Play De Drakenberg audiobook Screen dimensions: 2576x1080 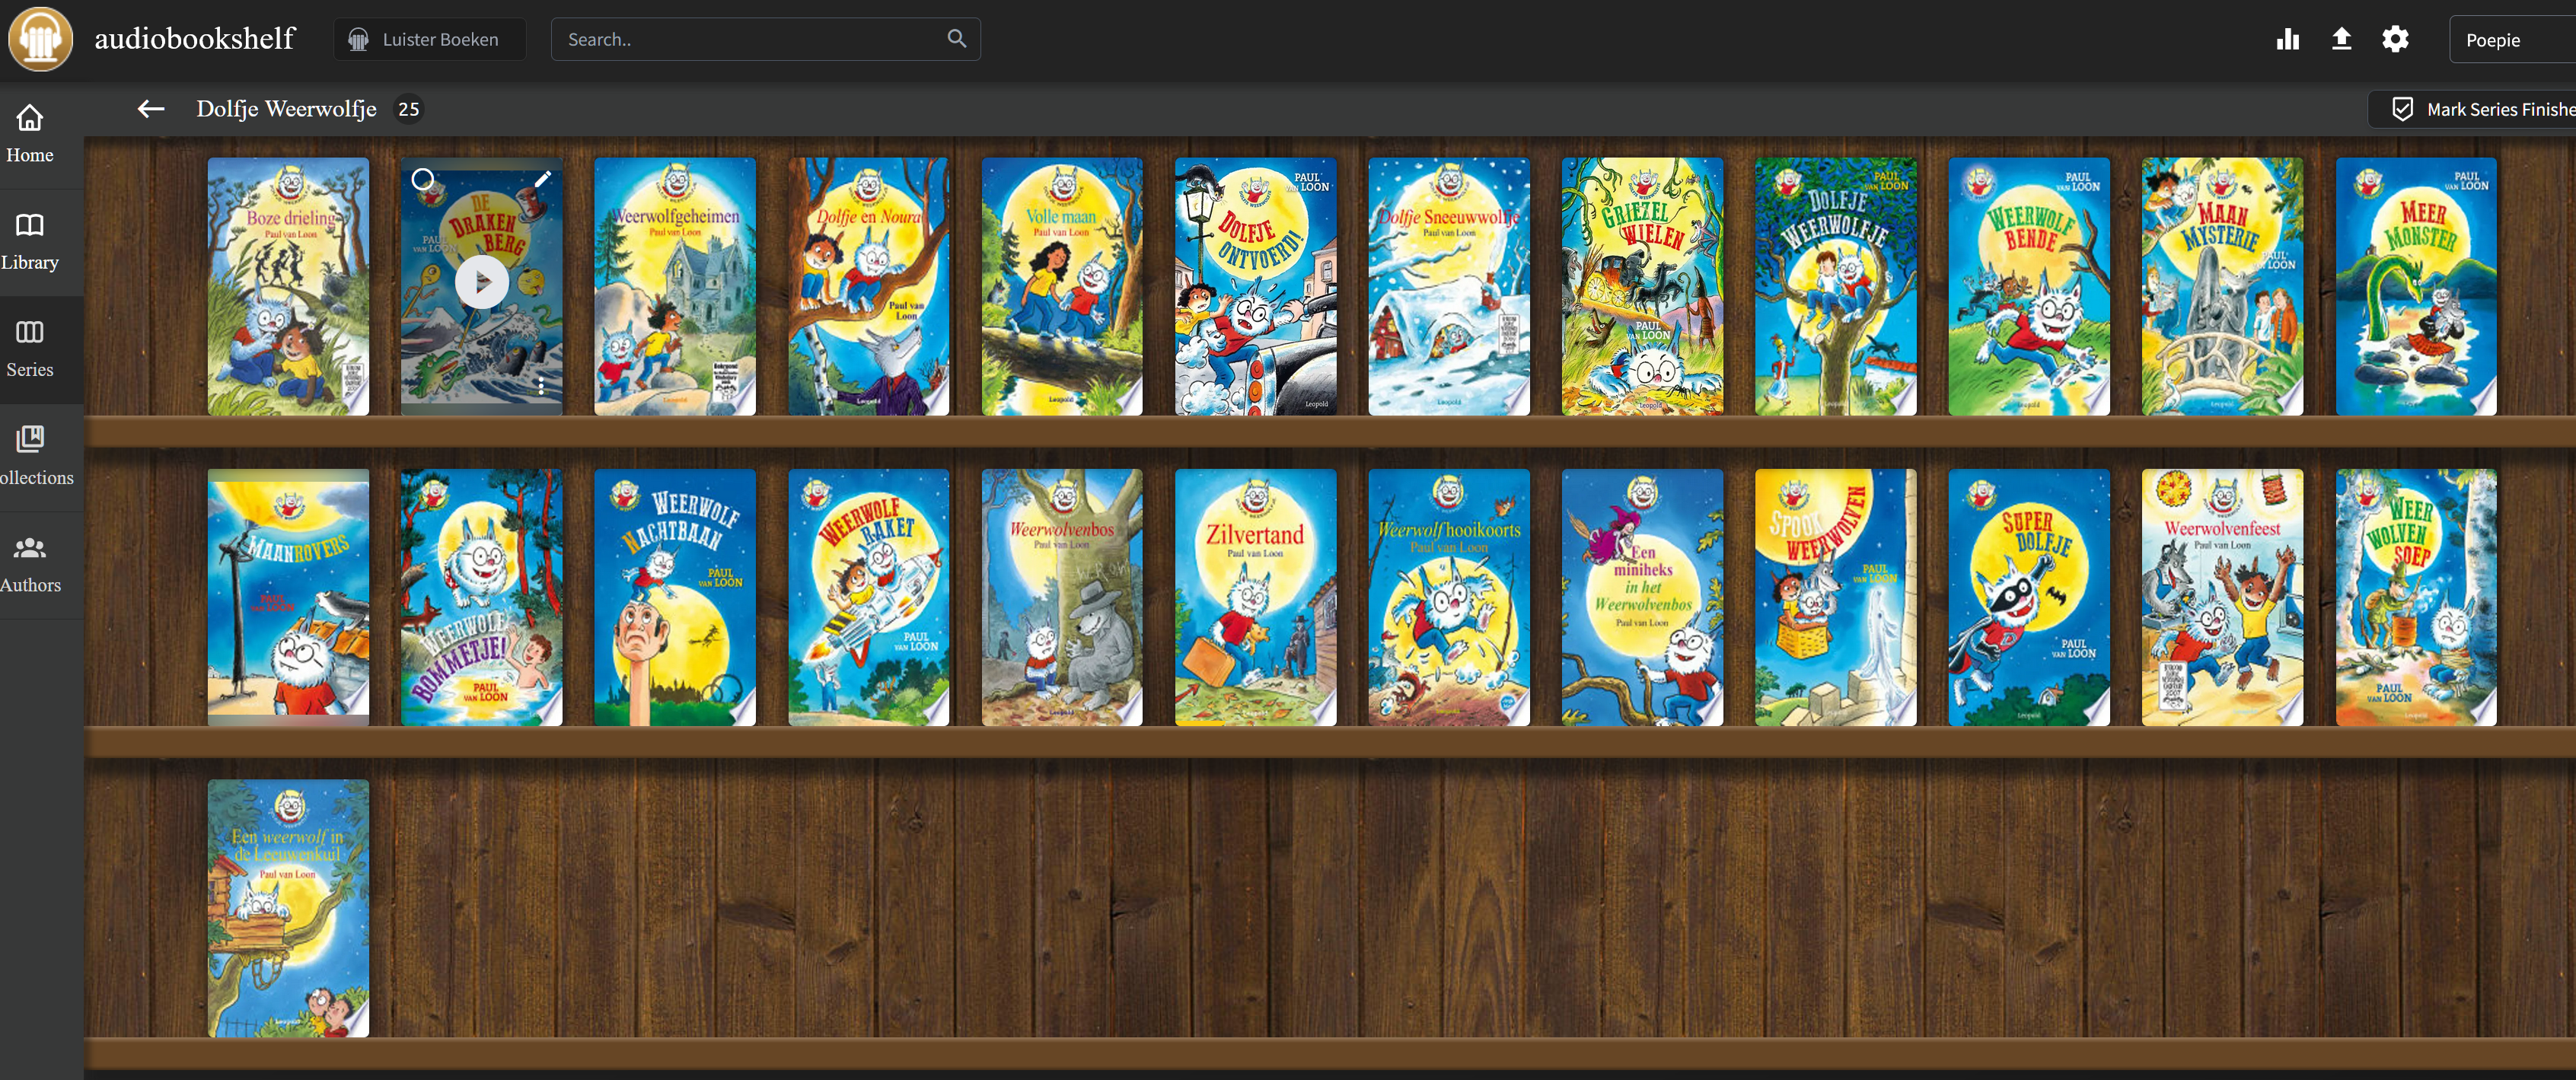482,283
